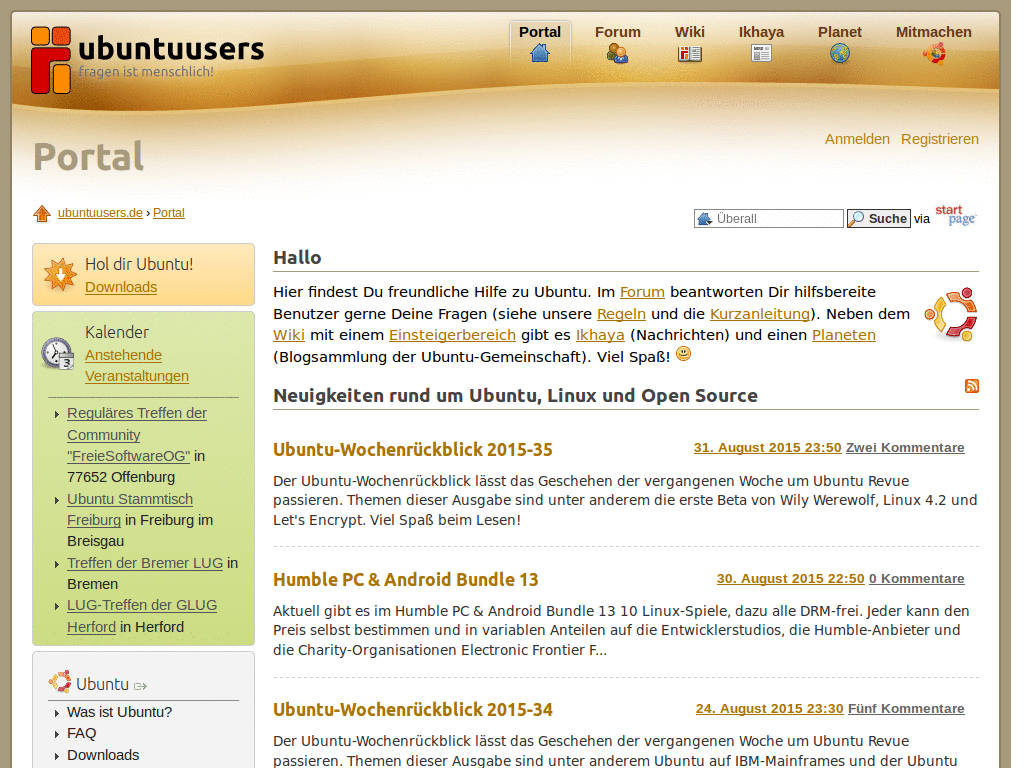Open Ubuntu-Wochenrückblick 2015-34 article

[413, 710]
